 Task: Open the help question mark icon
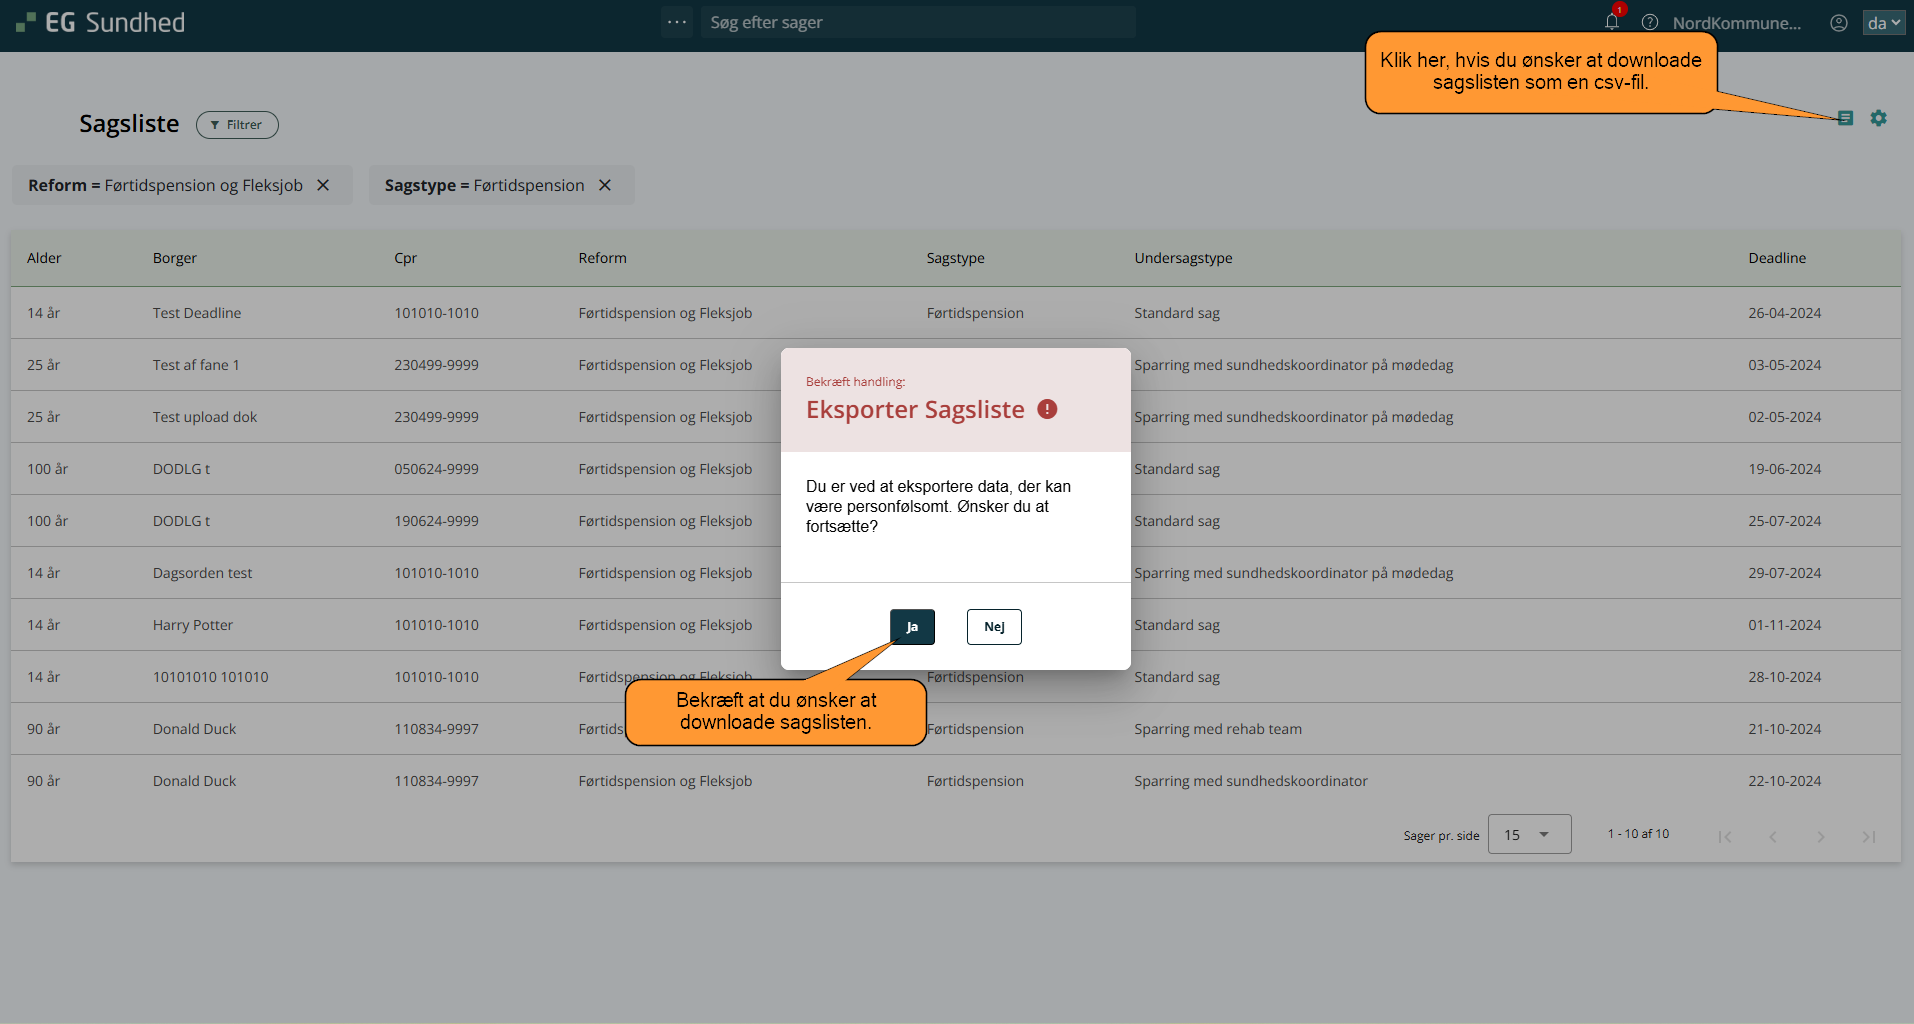(1650, 22)
